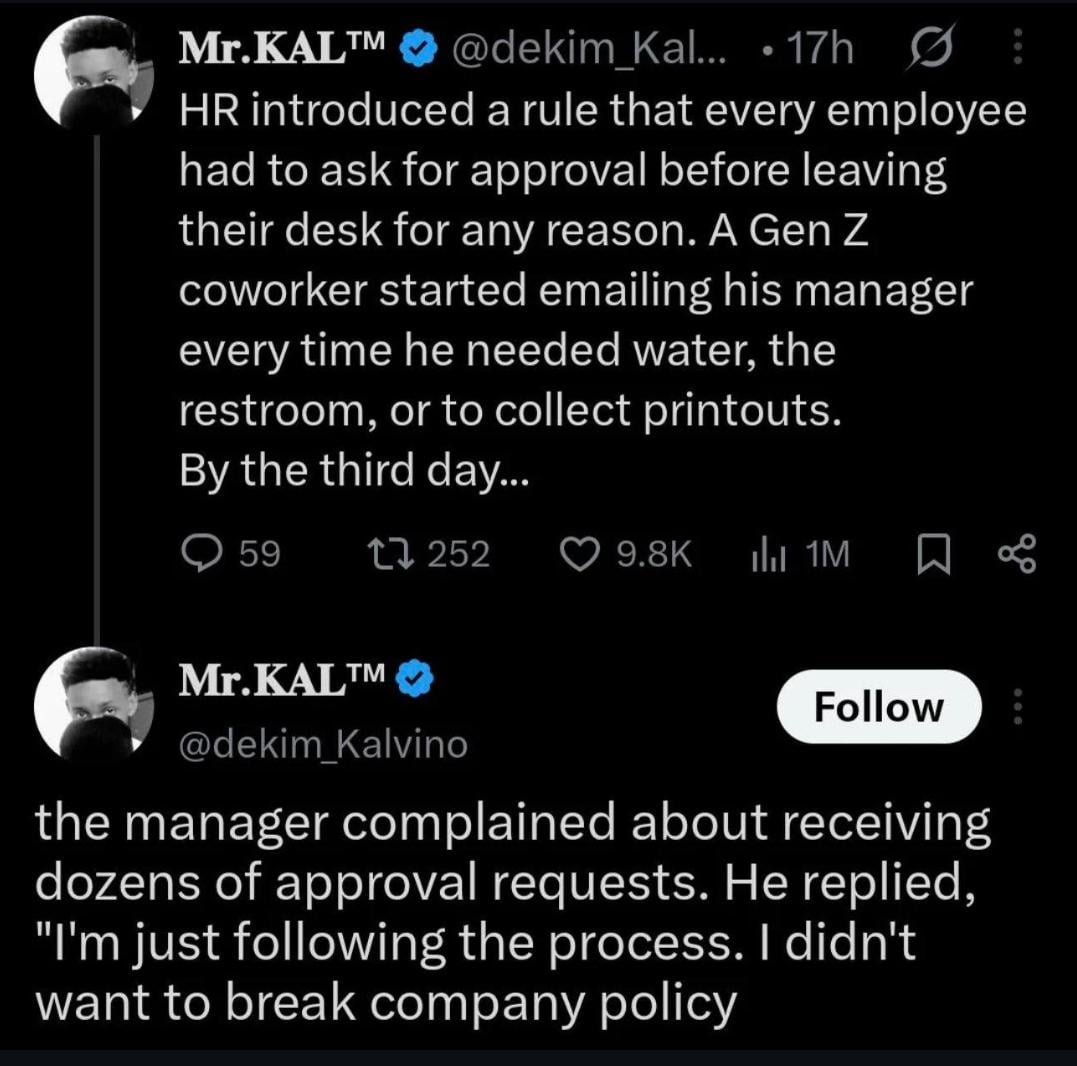Screen dimensions: 1077x1066
Task: Click truncated @dekim_Kal... handle in first tweet
Action: (587, 49)
